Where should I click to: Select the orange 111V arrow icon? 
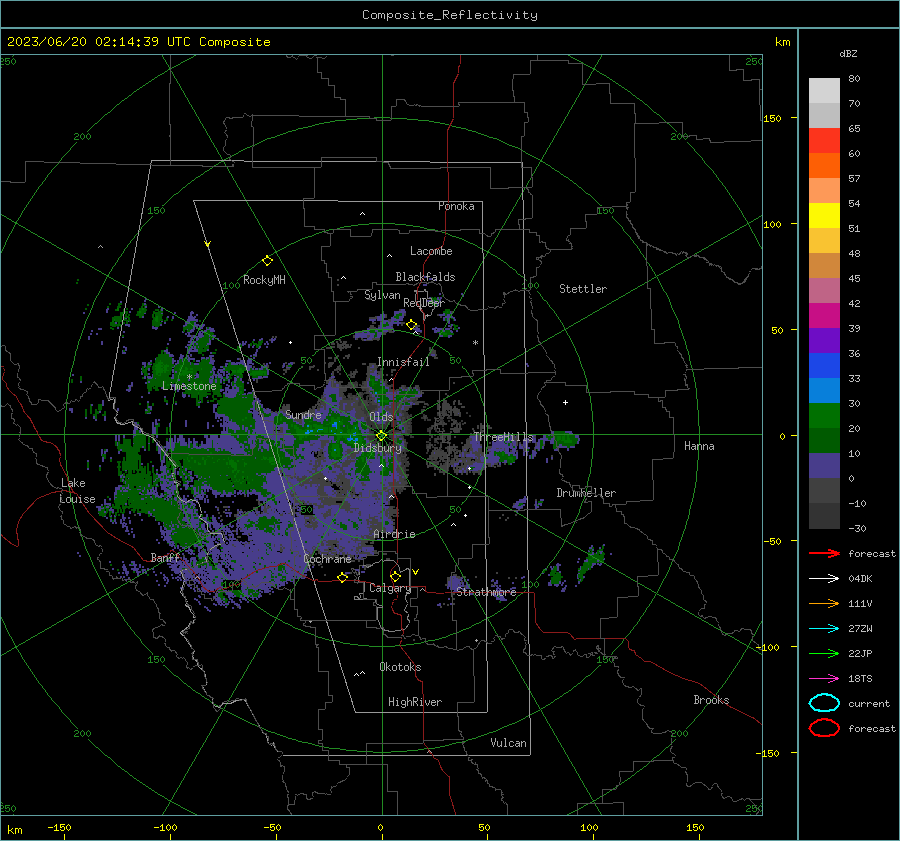coord(824,603)
